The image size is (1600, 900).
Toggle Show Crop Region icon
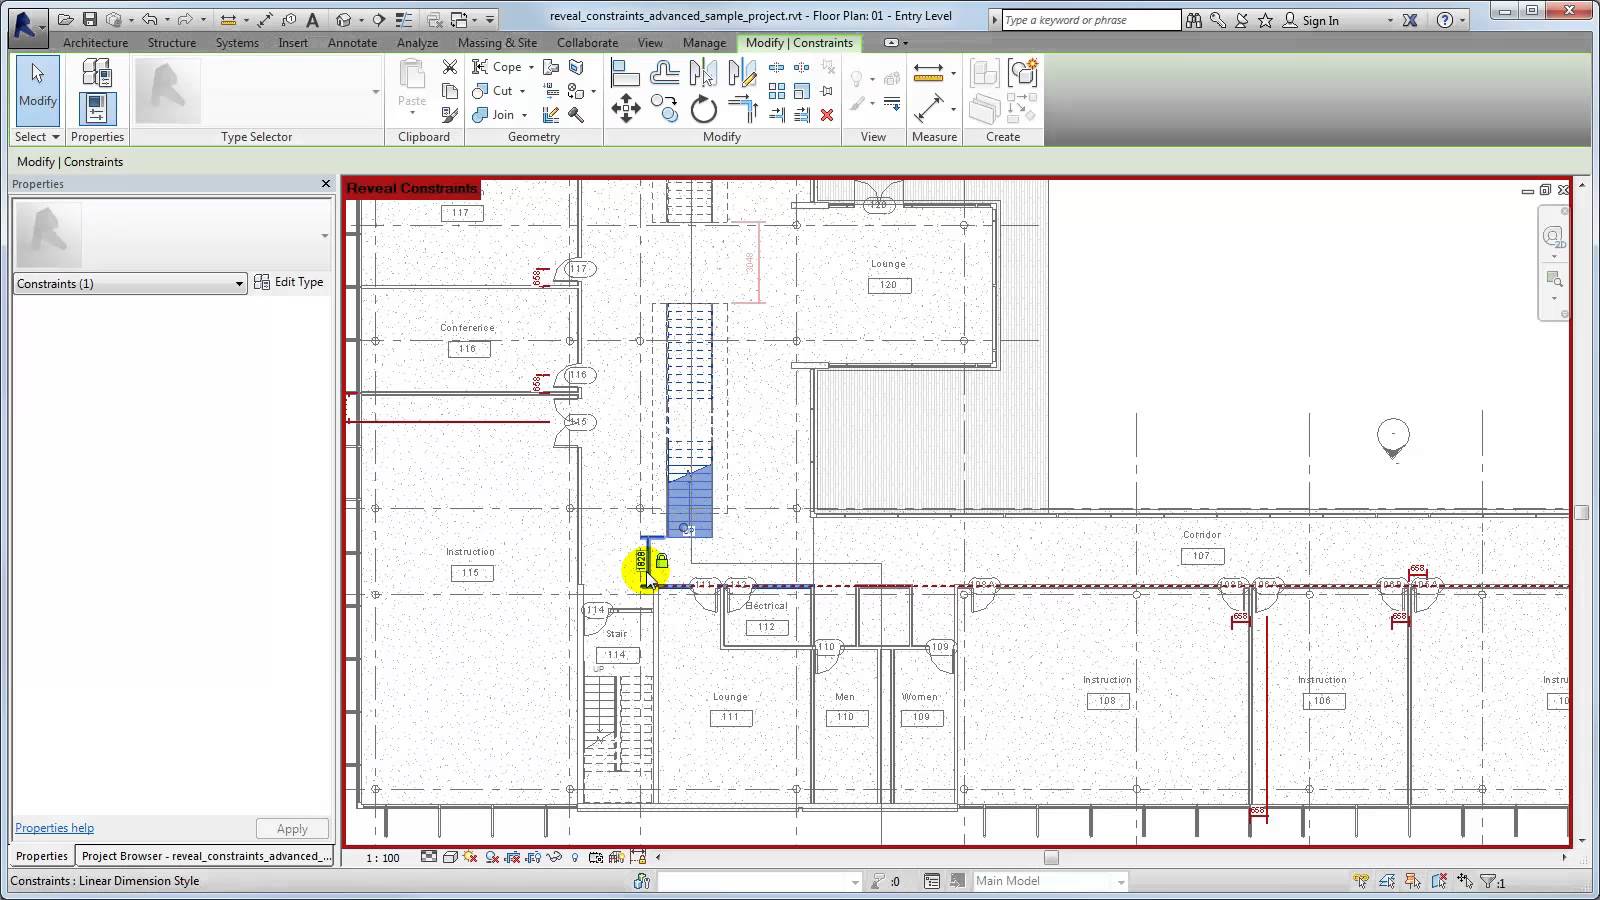pos(534,857)
